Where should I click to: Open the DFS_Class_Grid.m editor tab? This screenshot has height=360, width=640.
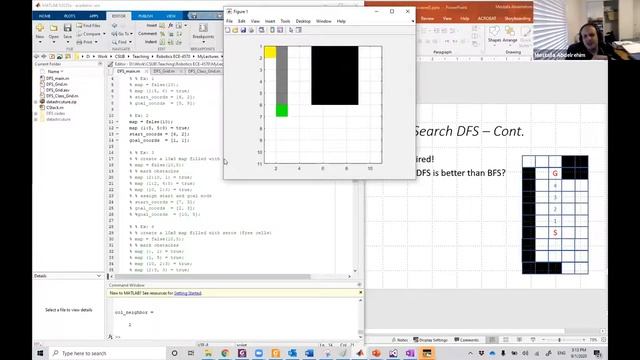[x=204, y=71]
